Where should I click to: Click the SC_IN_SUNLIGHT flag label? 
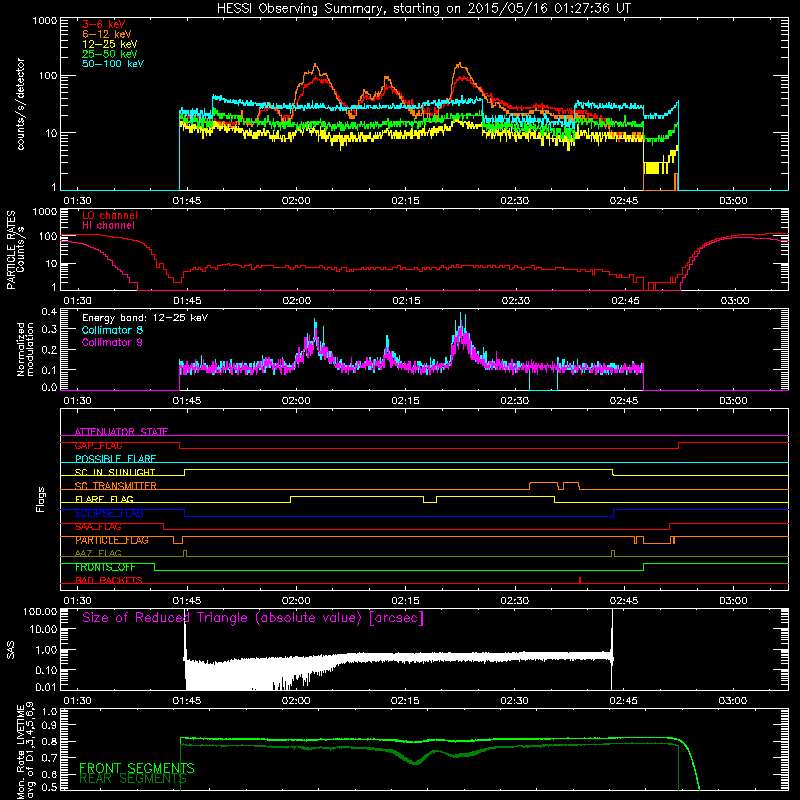(115, 472)
